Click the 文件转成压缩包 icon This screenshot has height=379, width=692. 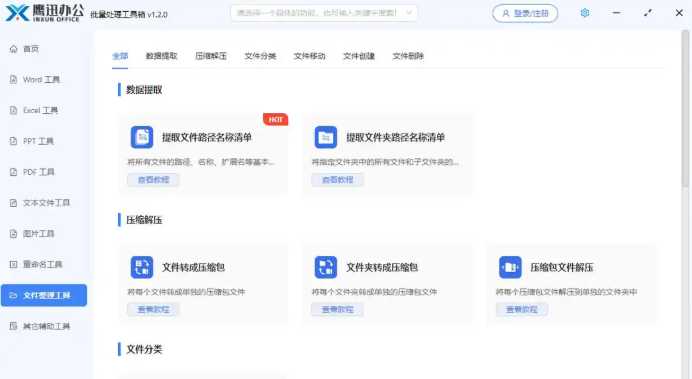pos(142,267)
